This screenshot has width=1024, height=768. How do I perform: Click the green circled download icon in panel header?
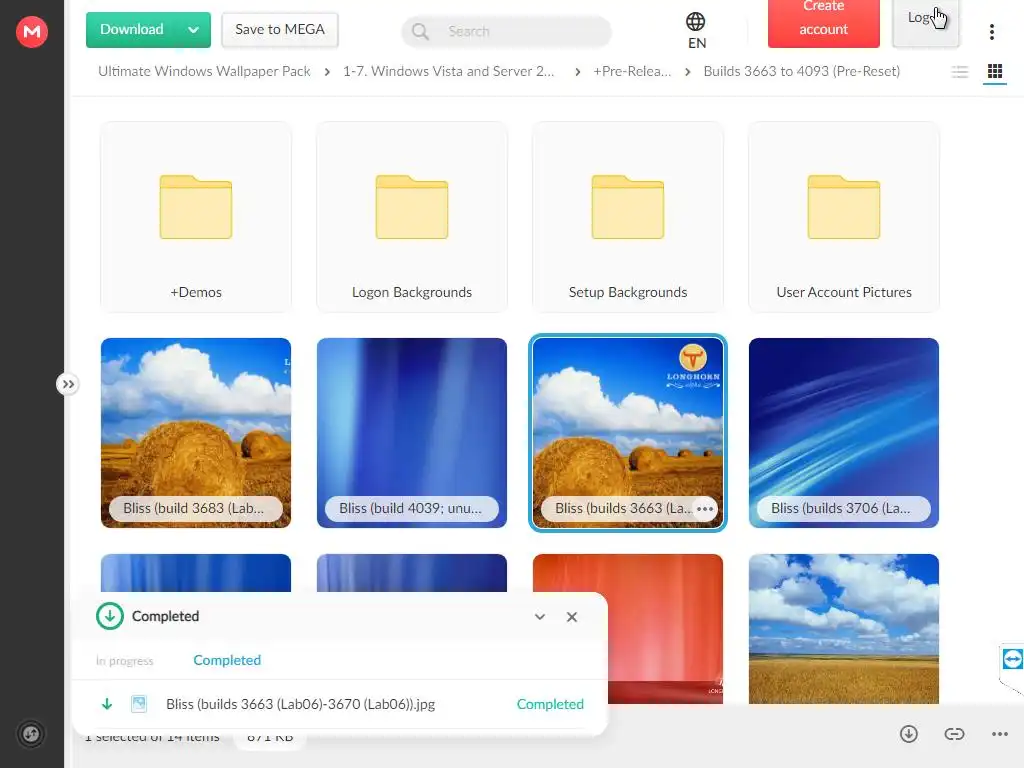click(x=110, y=616)
